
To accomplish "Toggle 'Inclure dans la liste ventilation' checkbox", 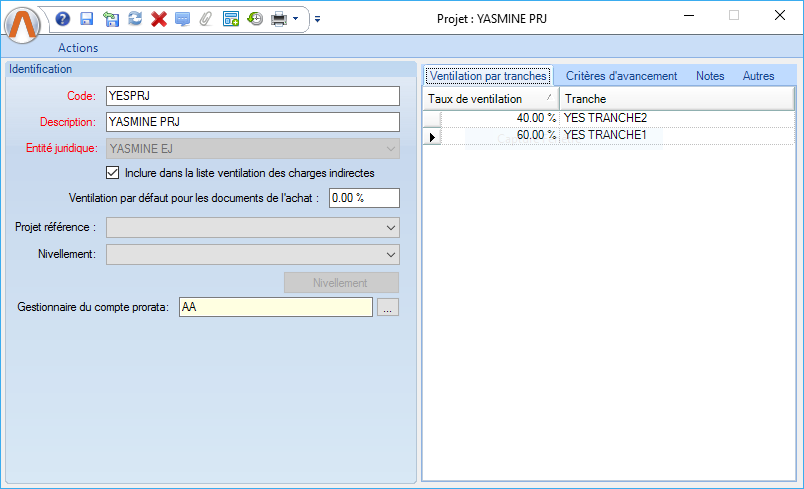I will pyautogui.click(x=113, y=173).
